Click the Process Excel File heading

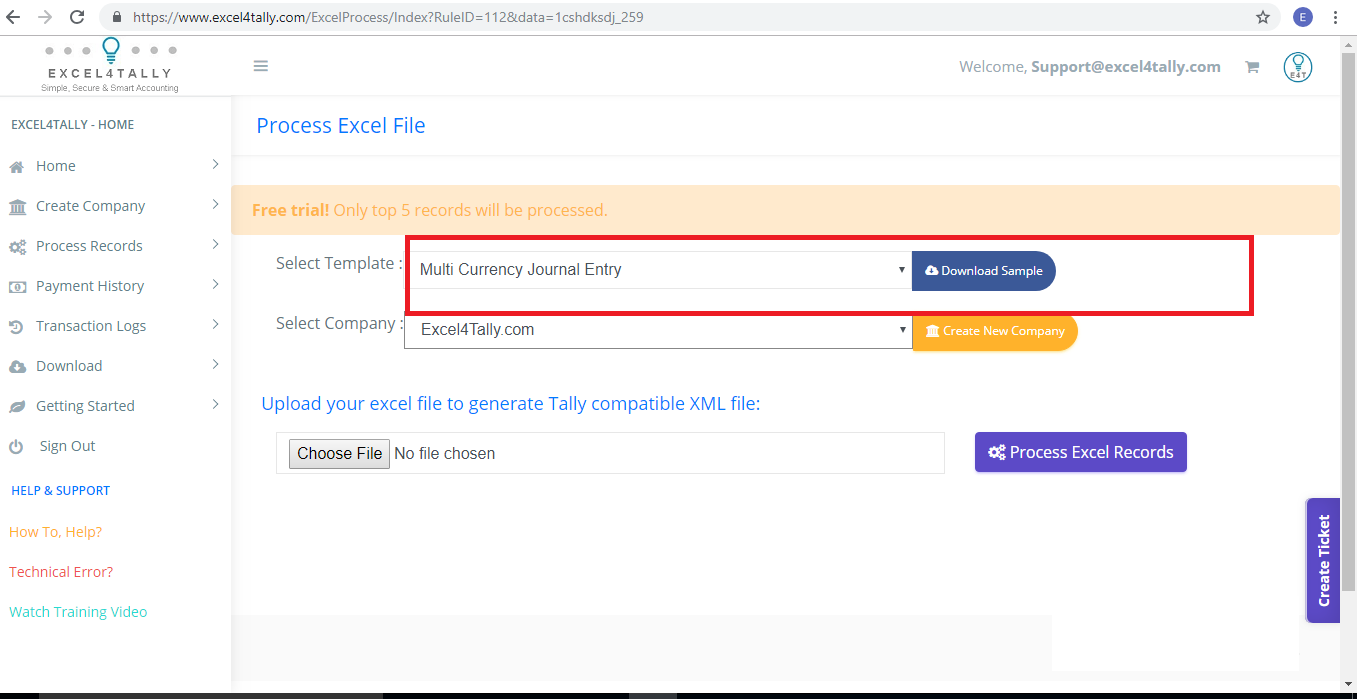tap(341, 126)
